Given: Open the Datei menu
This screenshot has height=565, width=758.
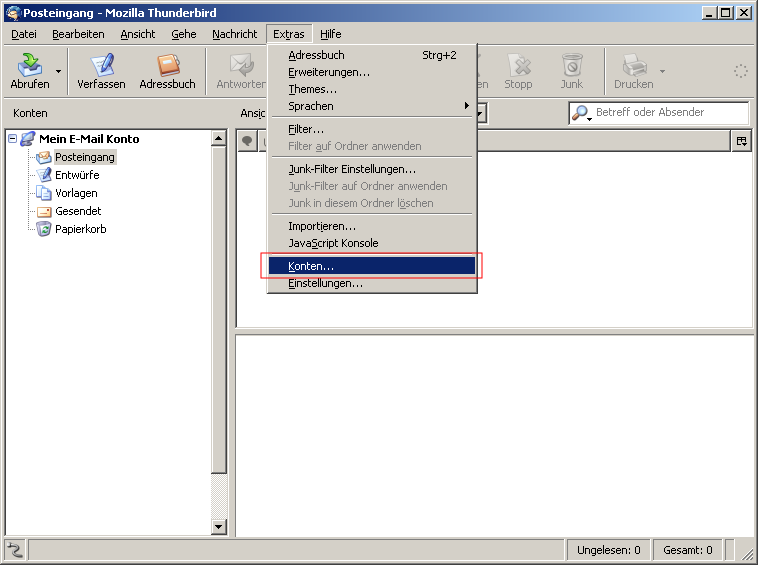Looking at the screenshot, I should (24, 34).
